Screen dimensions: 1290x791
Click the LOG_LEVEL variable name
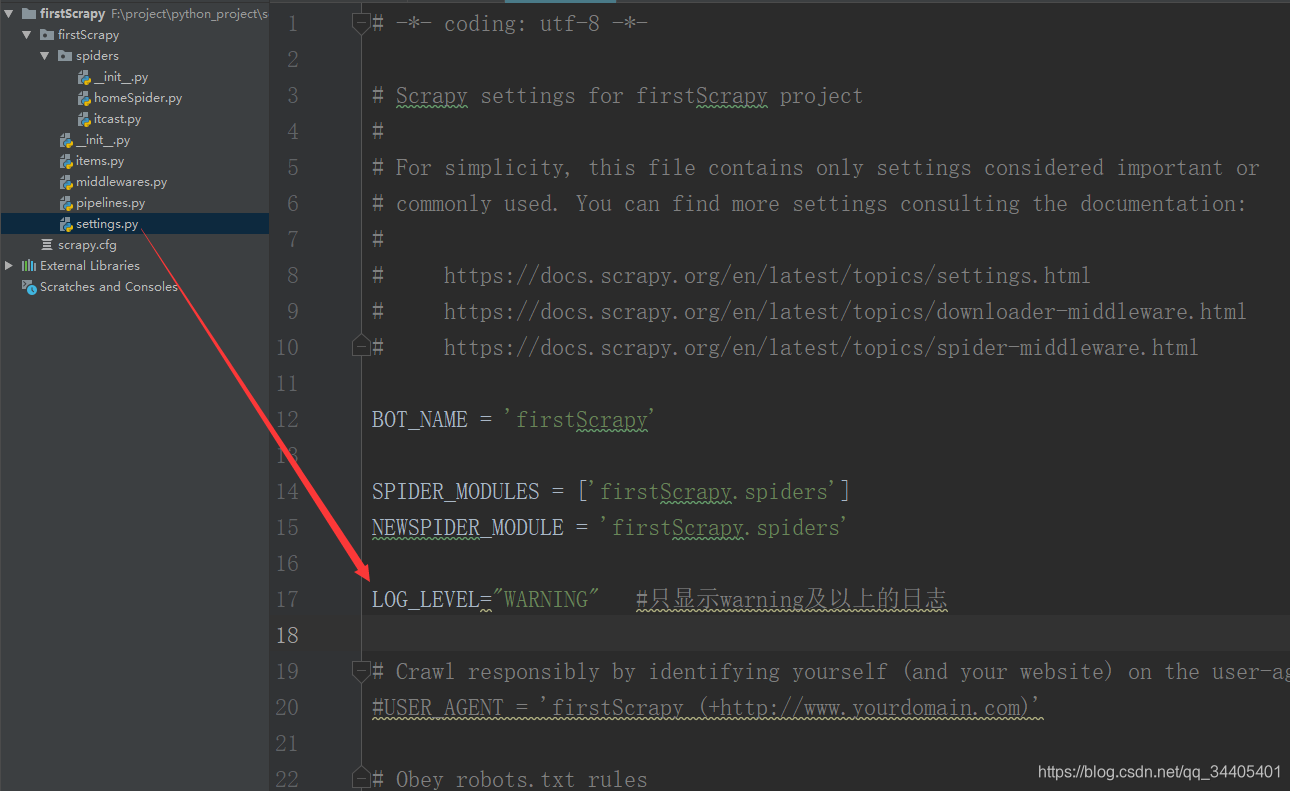425,599
